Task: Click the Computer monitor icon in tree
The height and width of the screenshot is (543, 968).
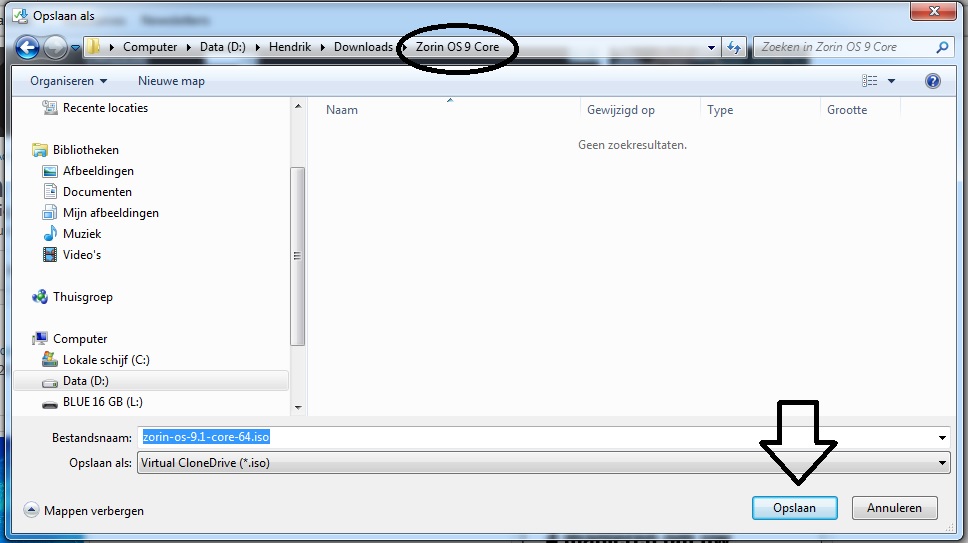Action: pos(40,338)
